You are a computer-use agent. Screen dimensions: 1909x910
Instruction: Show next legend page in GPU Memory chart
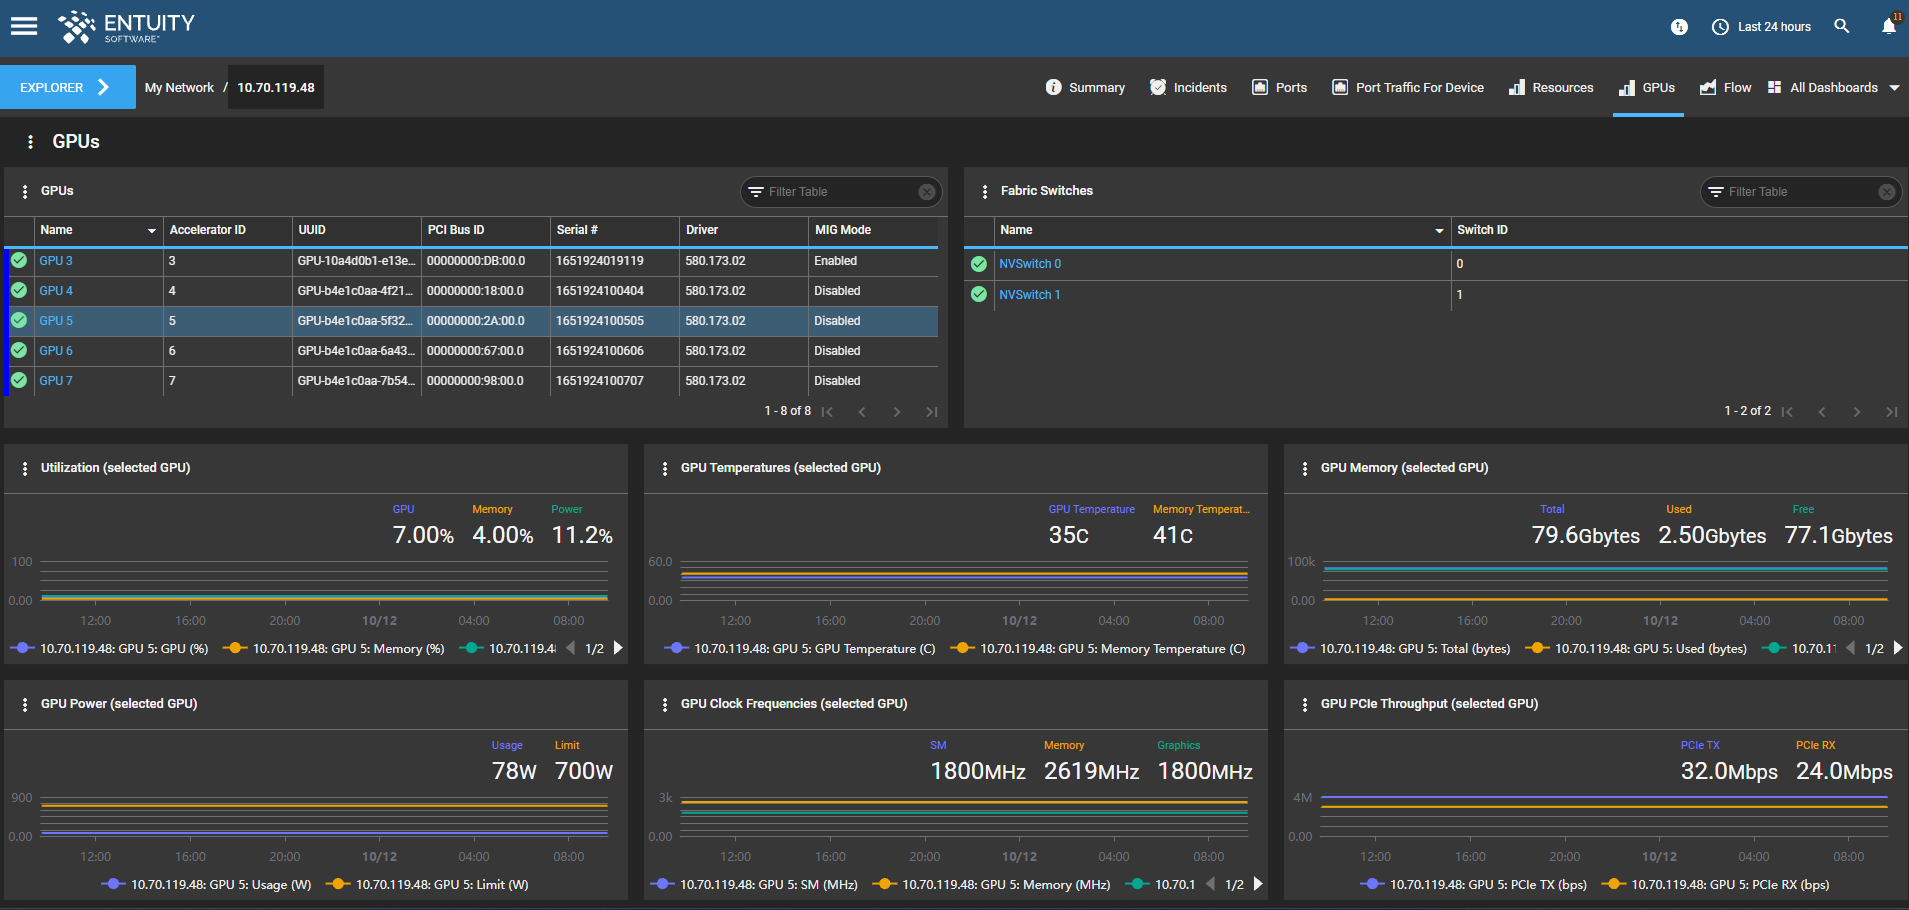(x=1898, y=648)
